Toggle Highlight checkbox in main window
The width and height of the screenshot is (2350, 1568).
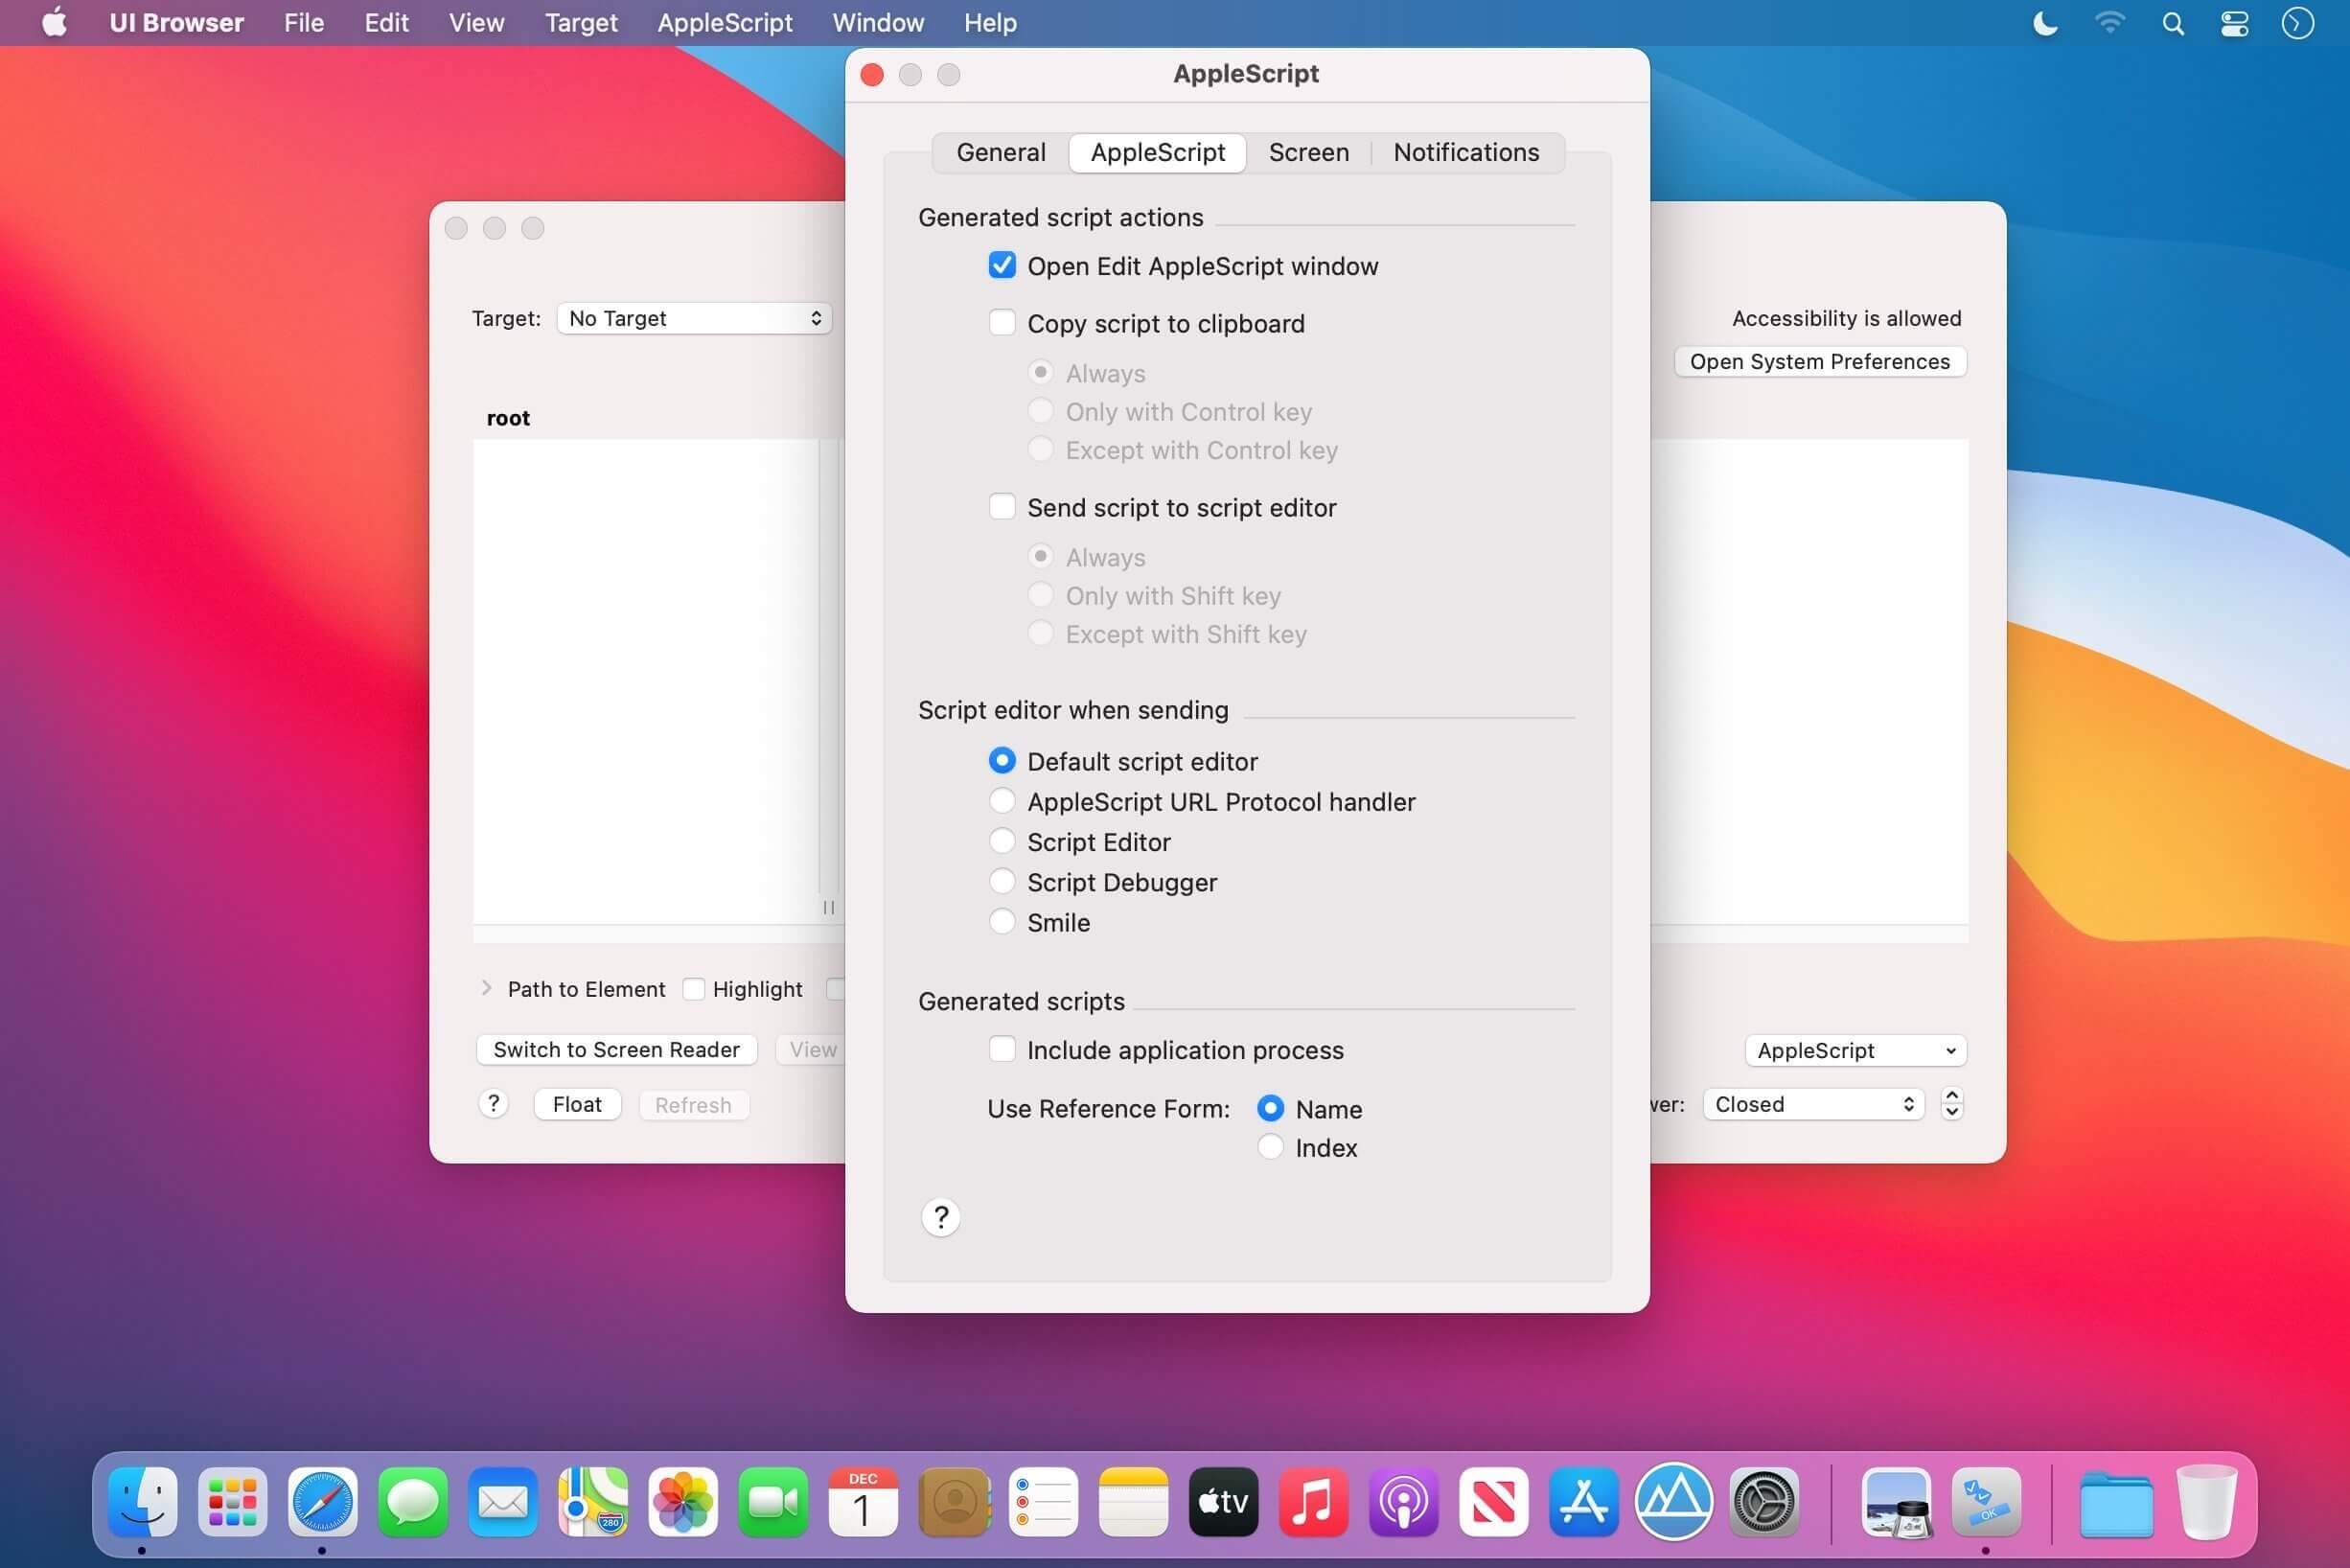[x=693, y=989]
